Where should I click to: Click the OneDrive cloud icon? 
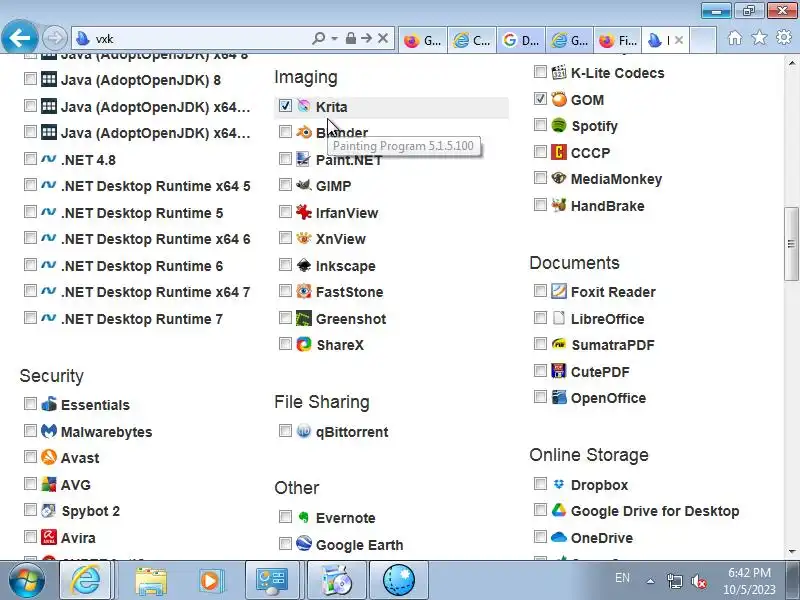[x=559, y=537]
